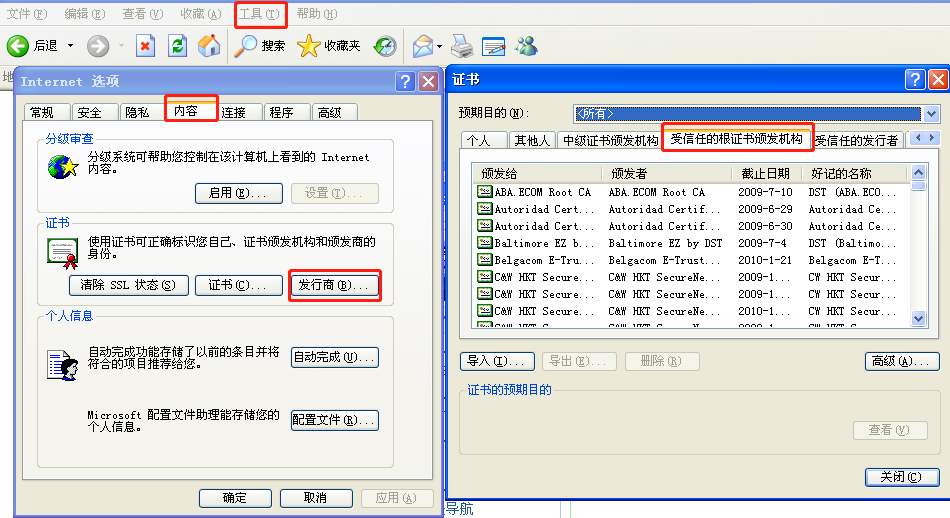Sort by the 颁发给 column header

point(537,174)
